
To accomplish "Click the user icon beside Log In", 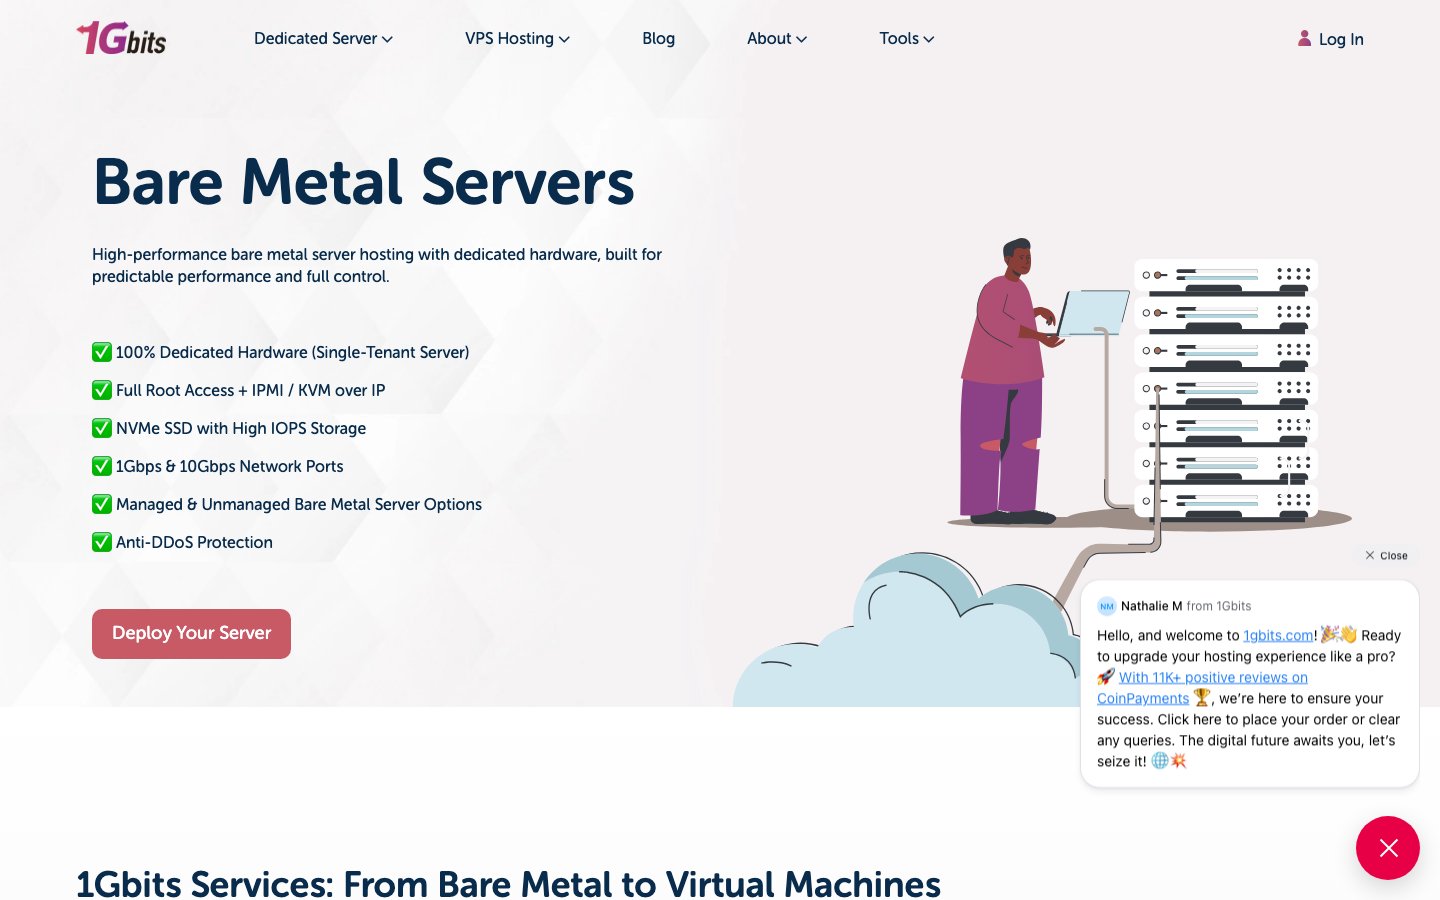I will pyautogui.click(x=1304, y=38).
